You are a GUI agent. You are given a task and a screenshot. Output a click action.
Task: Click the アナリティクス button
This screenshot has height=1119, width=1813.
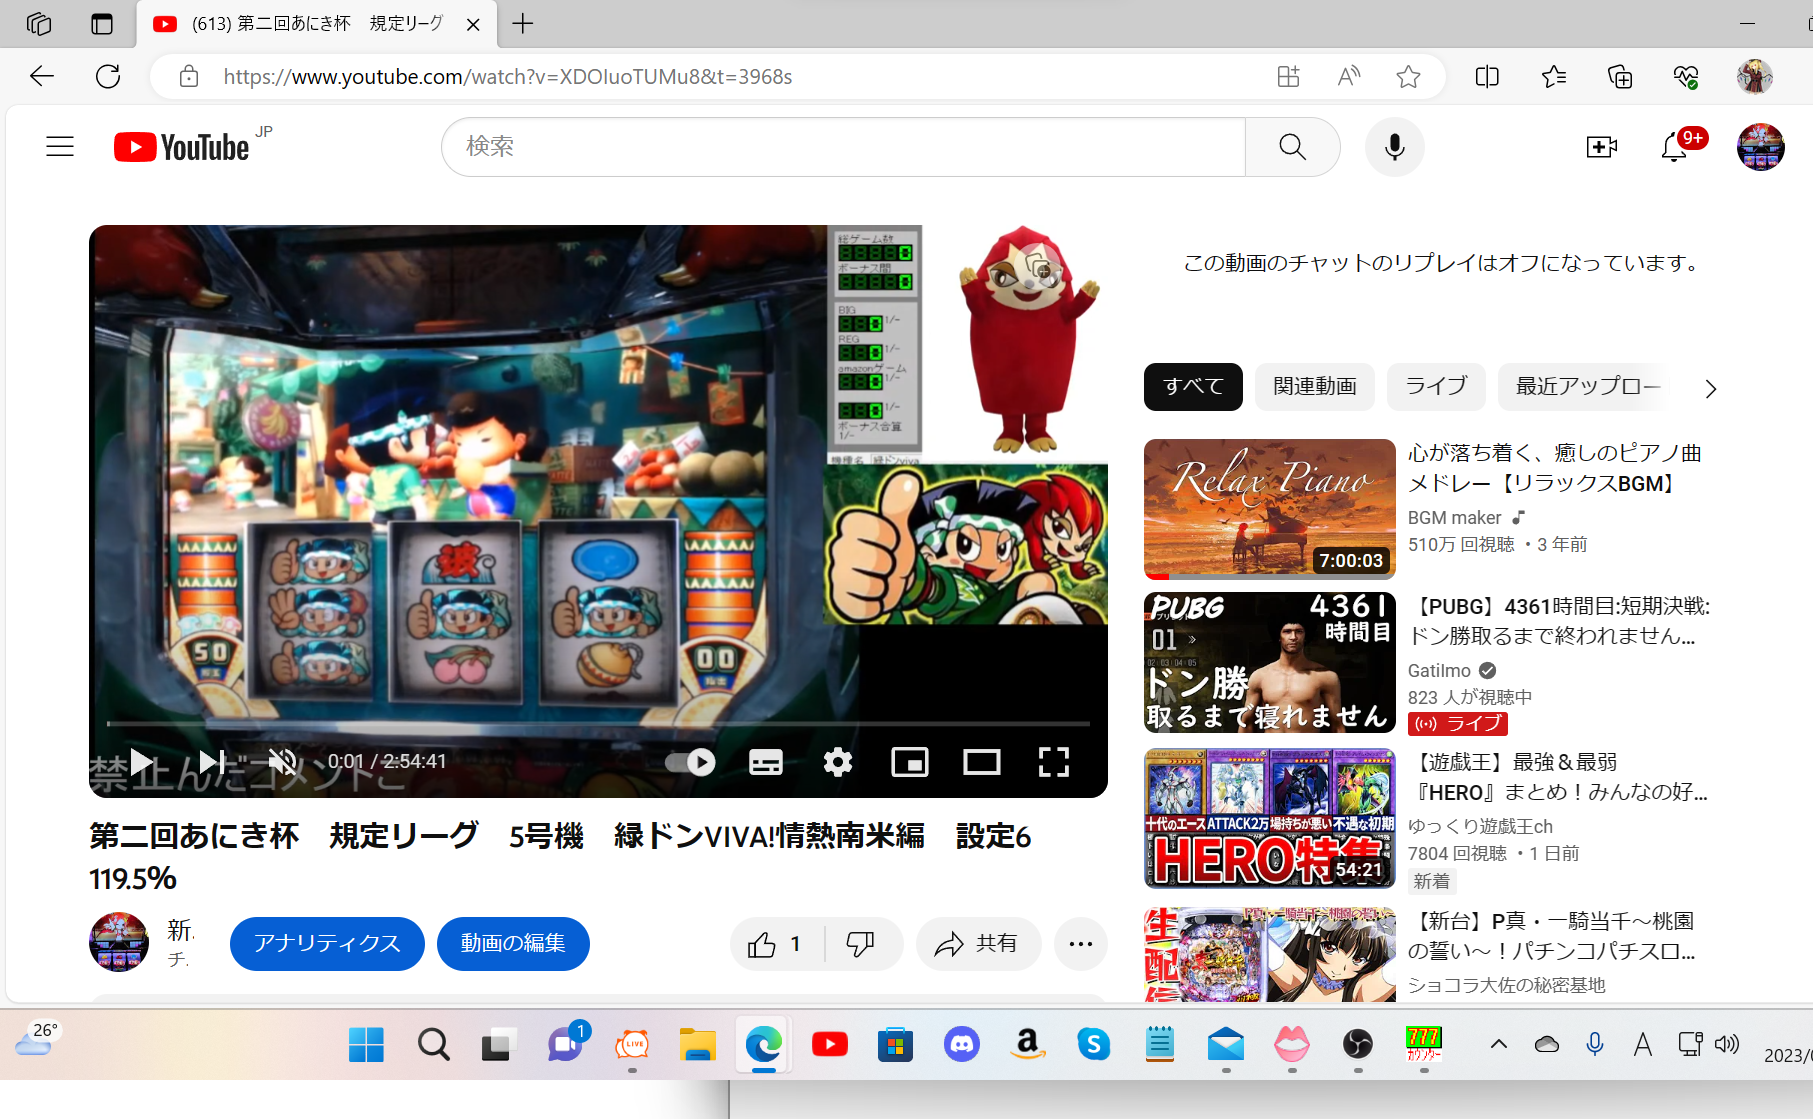pos(327,944)
